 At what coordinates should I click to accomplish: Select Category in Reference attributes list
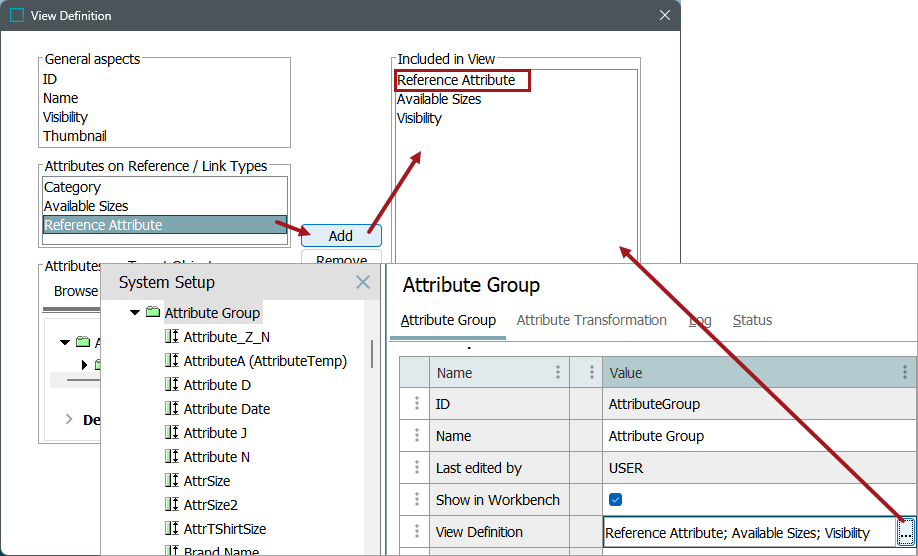[72, 187]
